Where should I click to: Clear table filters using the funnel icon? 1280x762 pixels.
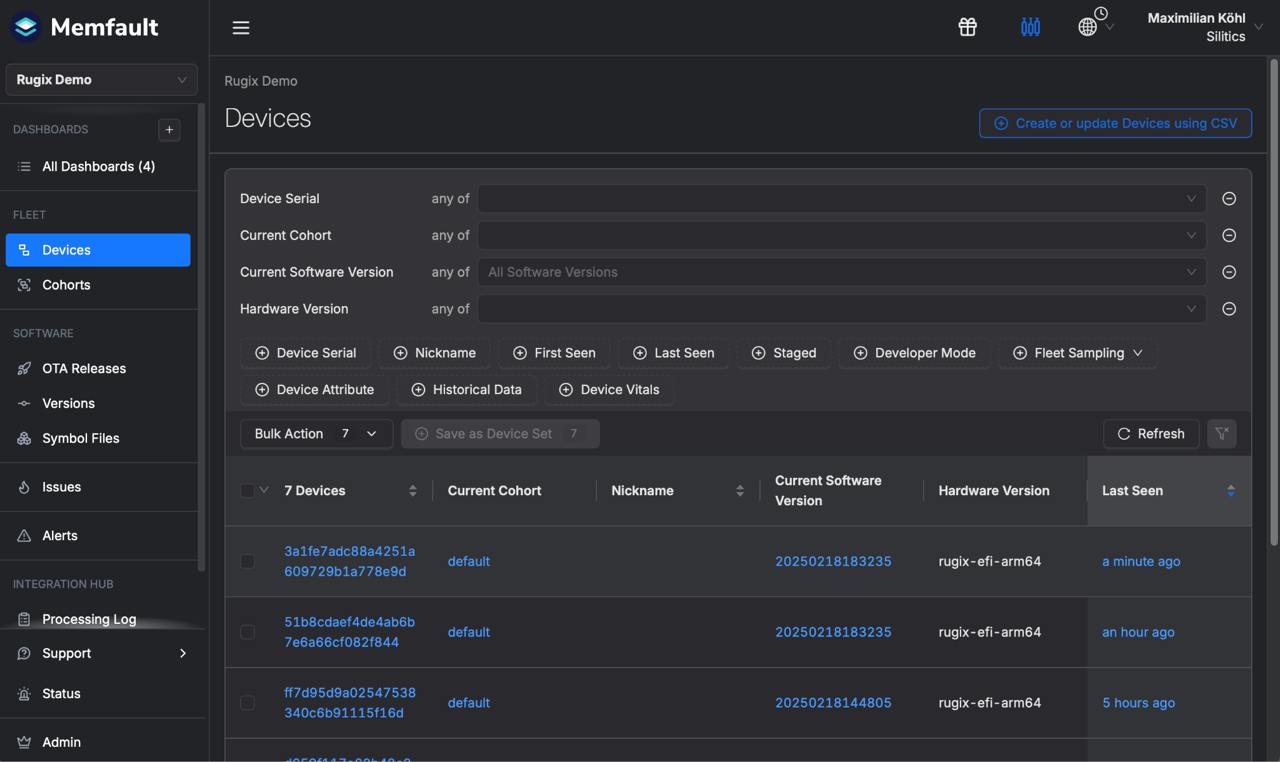1222,433
